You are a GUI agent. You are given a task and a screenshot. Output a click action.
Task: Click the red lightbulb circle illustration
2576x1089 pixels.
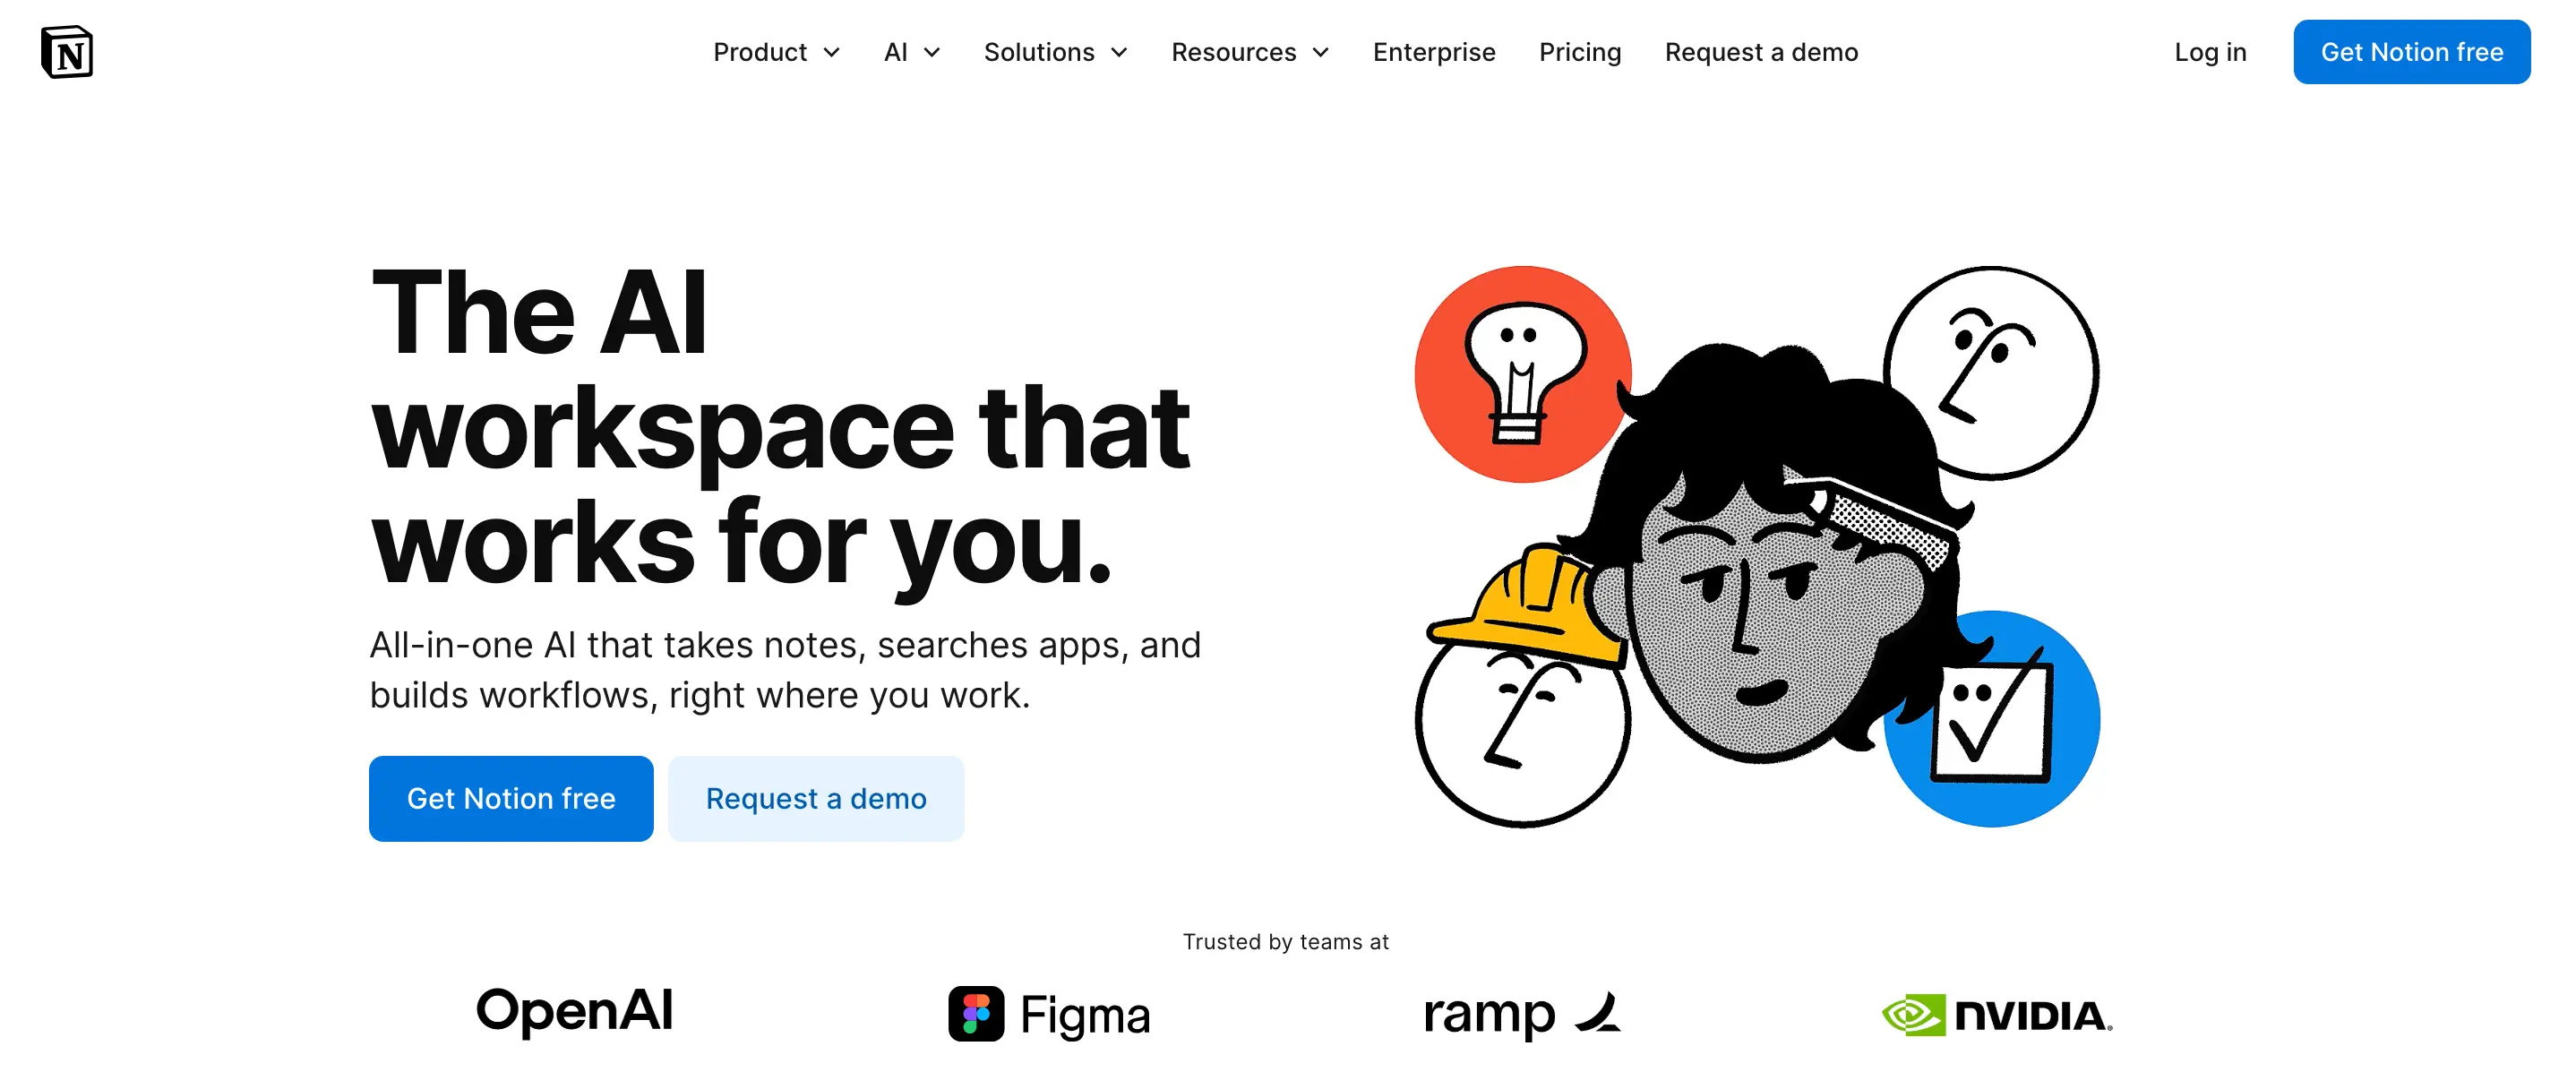[1521, 374]
